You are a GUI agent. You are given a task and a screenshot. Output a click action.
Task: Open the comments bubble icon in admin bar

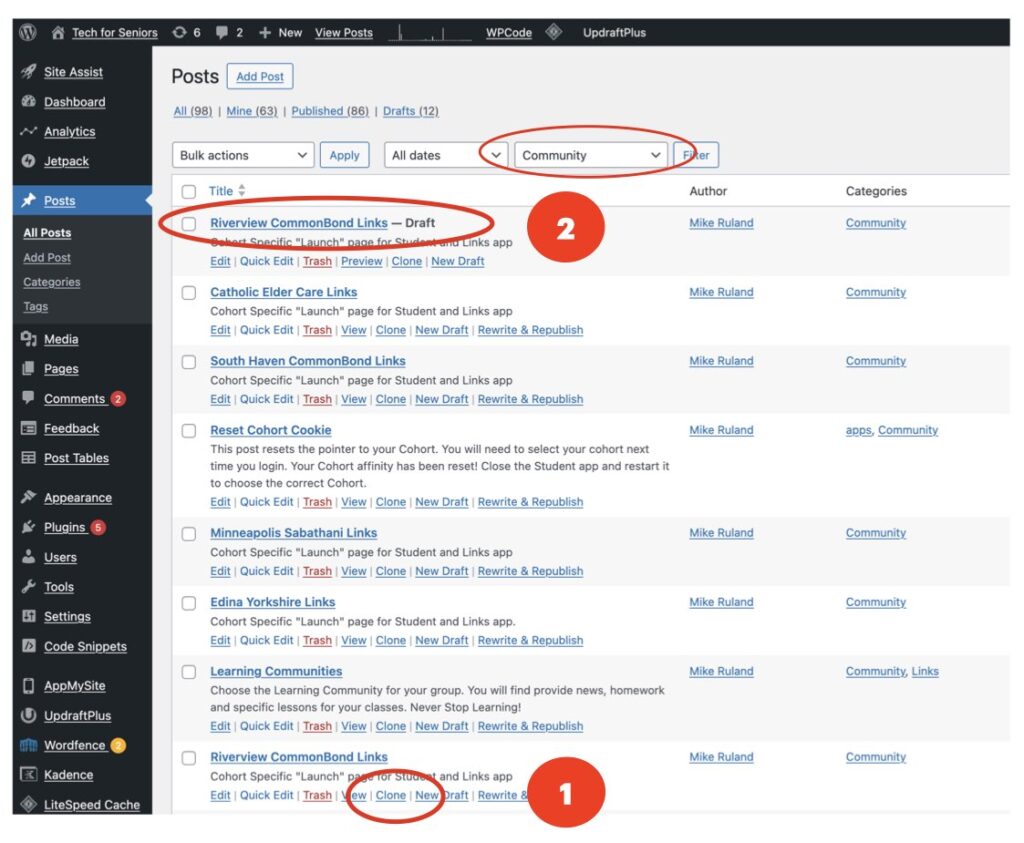coord(222,32)
